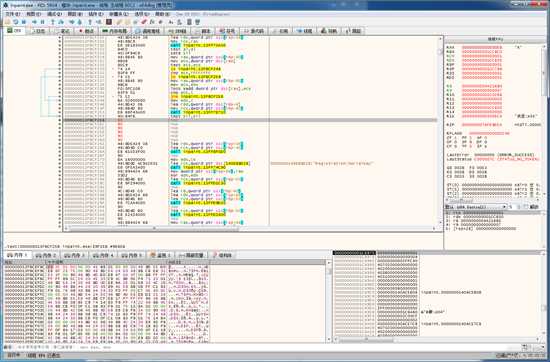Click the Pause execution toolbar icon
Screen dimensions: 550x362
pyautogui.click(x=42, y=22)
